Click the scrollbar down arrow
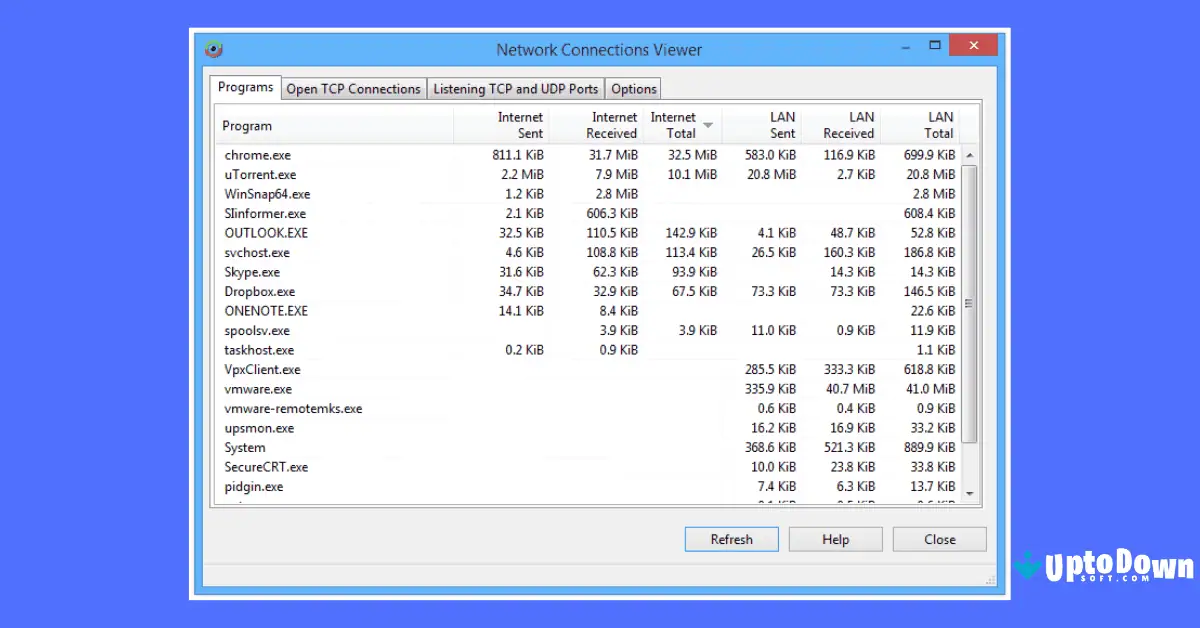This screenshot has height=628, width=1200. click(970, 493)
